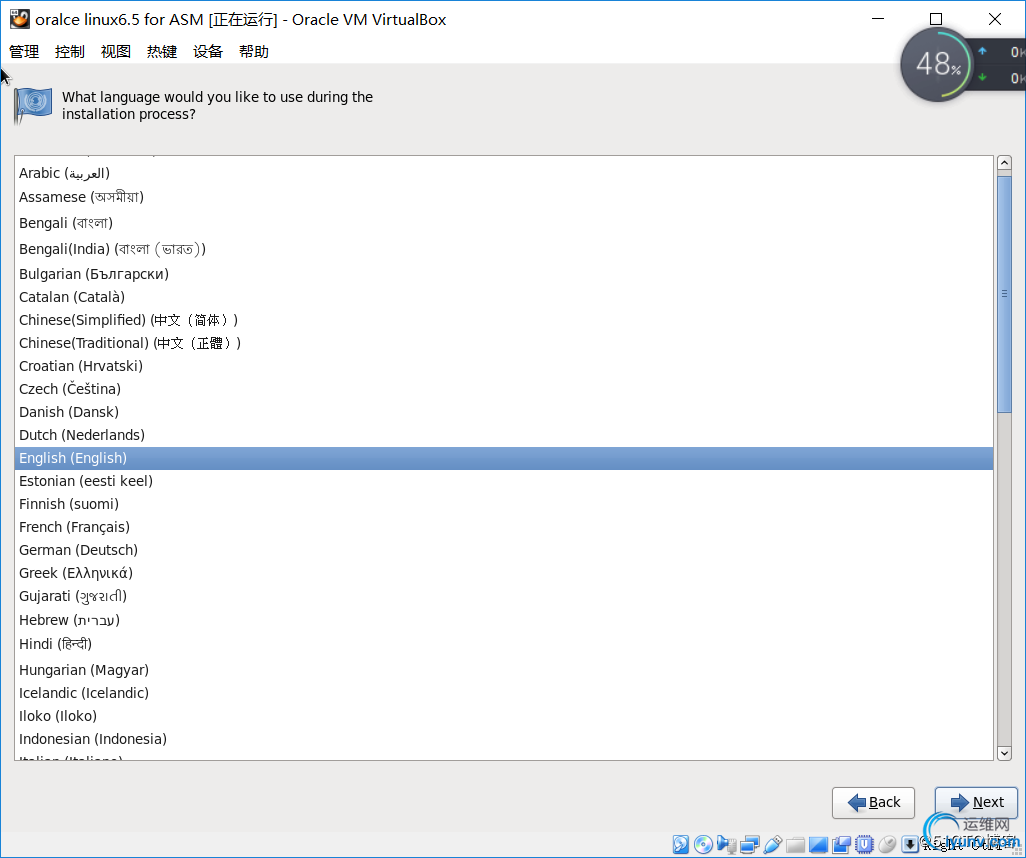Select Croatian (Hrvatski)
Image resolution: width=1026 pixels, height=858 pixels.
504,366
